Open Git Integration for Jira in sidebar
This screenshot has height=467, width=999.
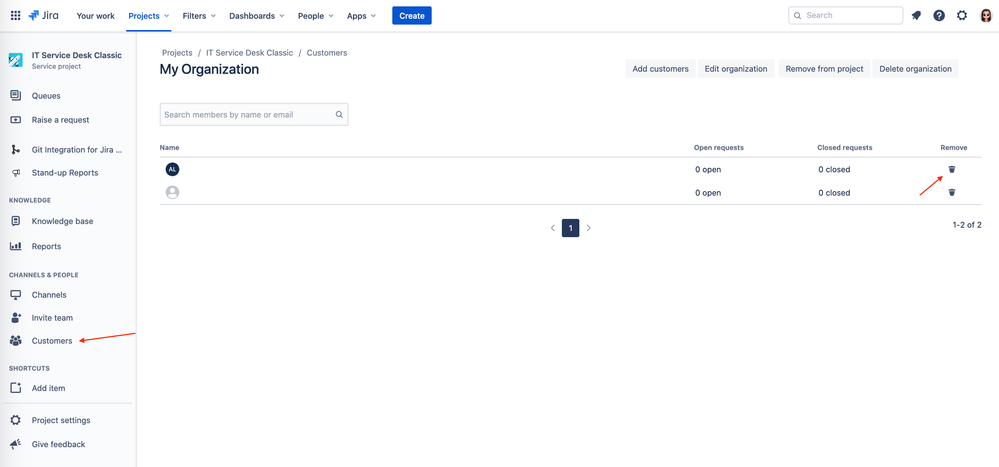tap(77, 150)
